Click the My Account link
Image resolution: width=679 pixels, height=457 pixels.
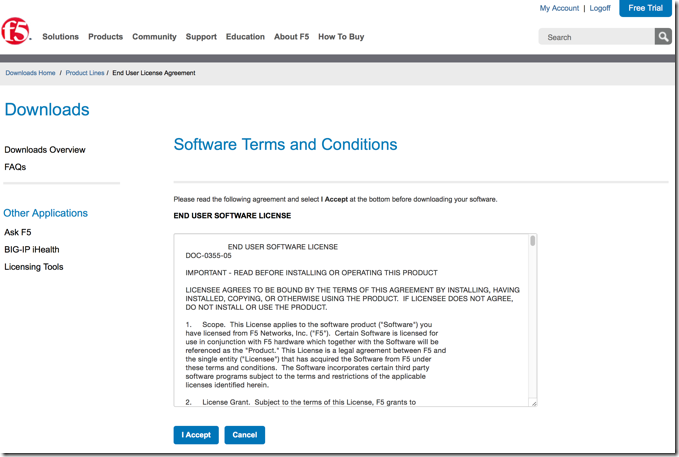[559, 8]
